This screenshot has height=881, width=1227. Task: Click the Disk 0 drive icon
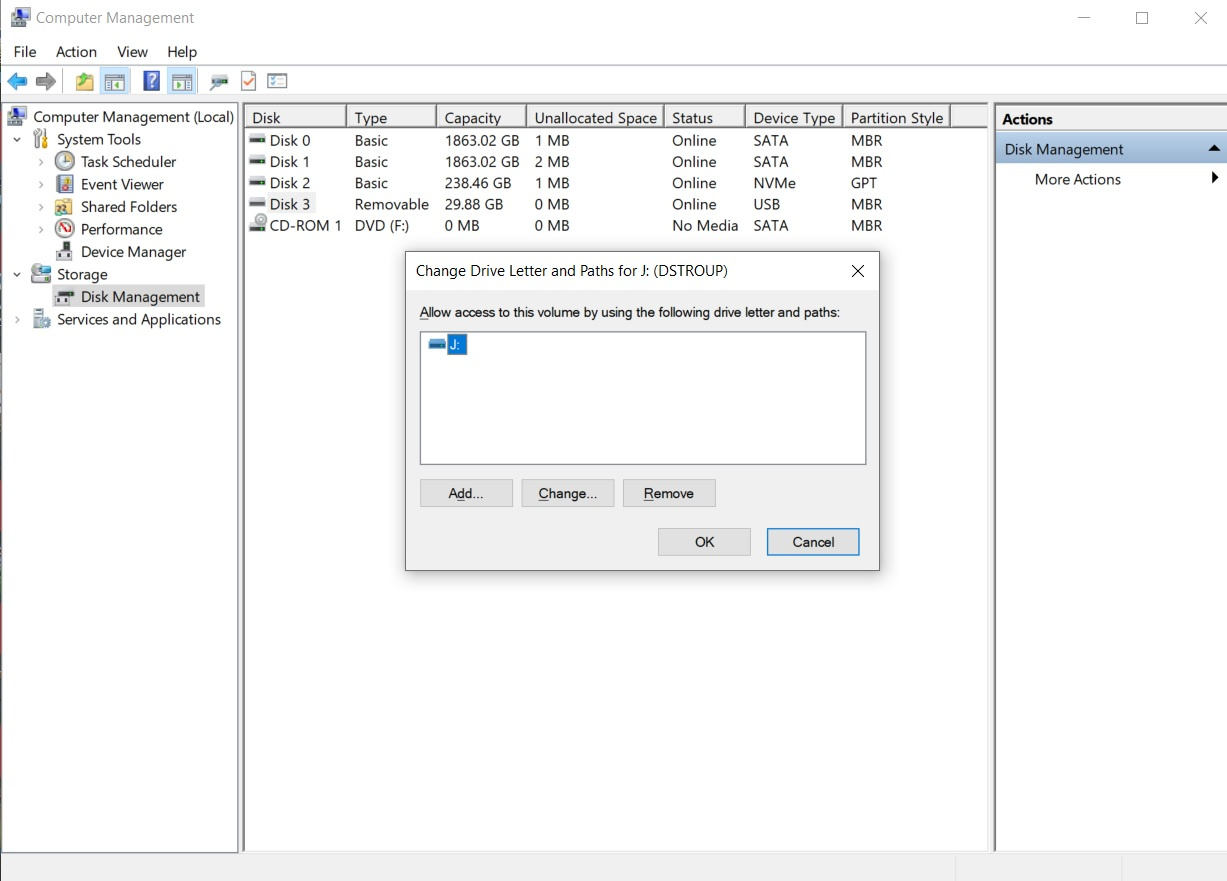(x=258, y=140)
